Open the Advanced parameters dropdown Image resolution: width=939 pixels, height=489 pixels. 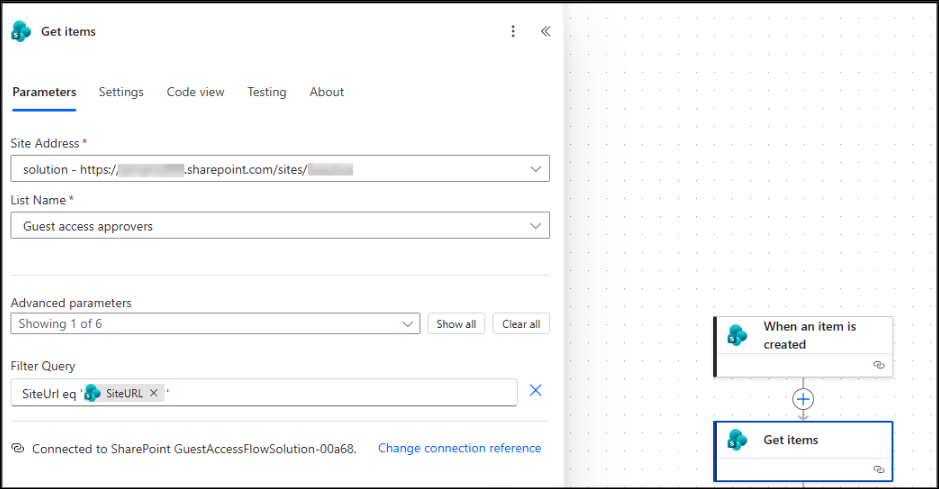click(409, 324)
